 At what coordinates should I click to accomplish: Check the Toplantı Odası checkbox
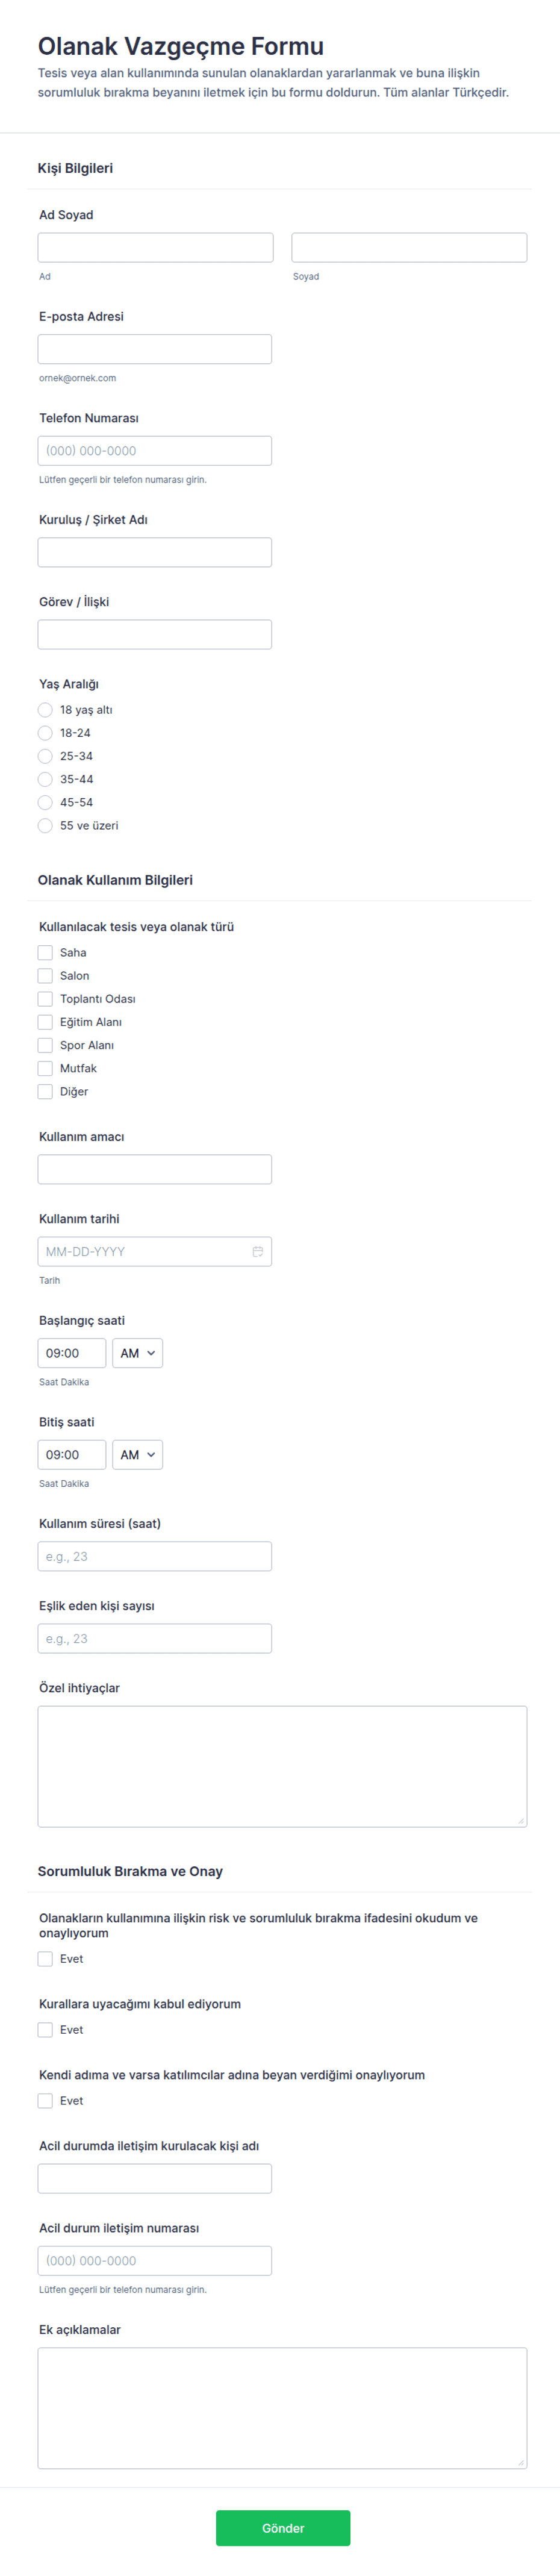click(45, 998)
